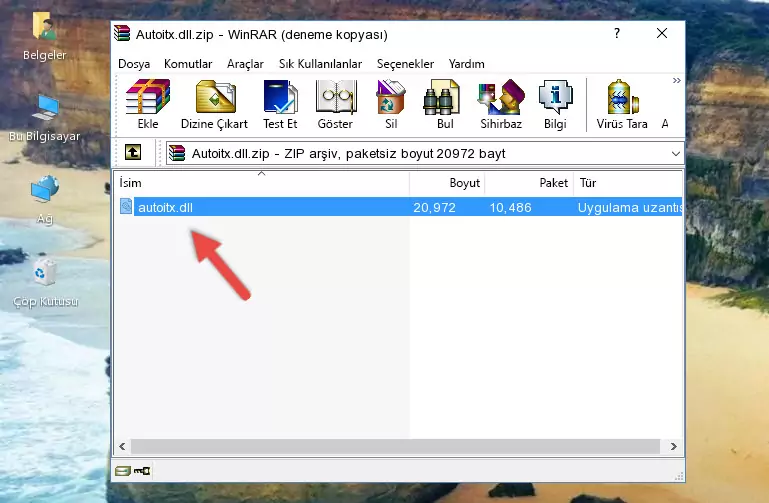Sort by Tür column header
Viewport: 769px width, 503px height.
click(628, 183)
